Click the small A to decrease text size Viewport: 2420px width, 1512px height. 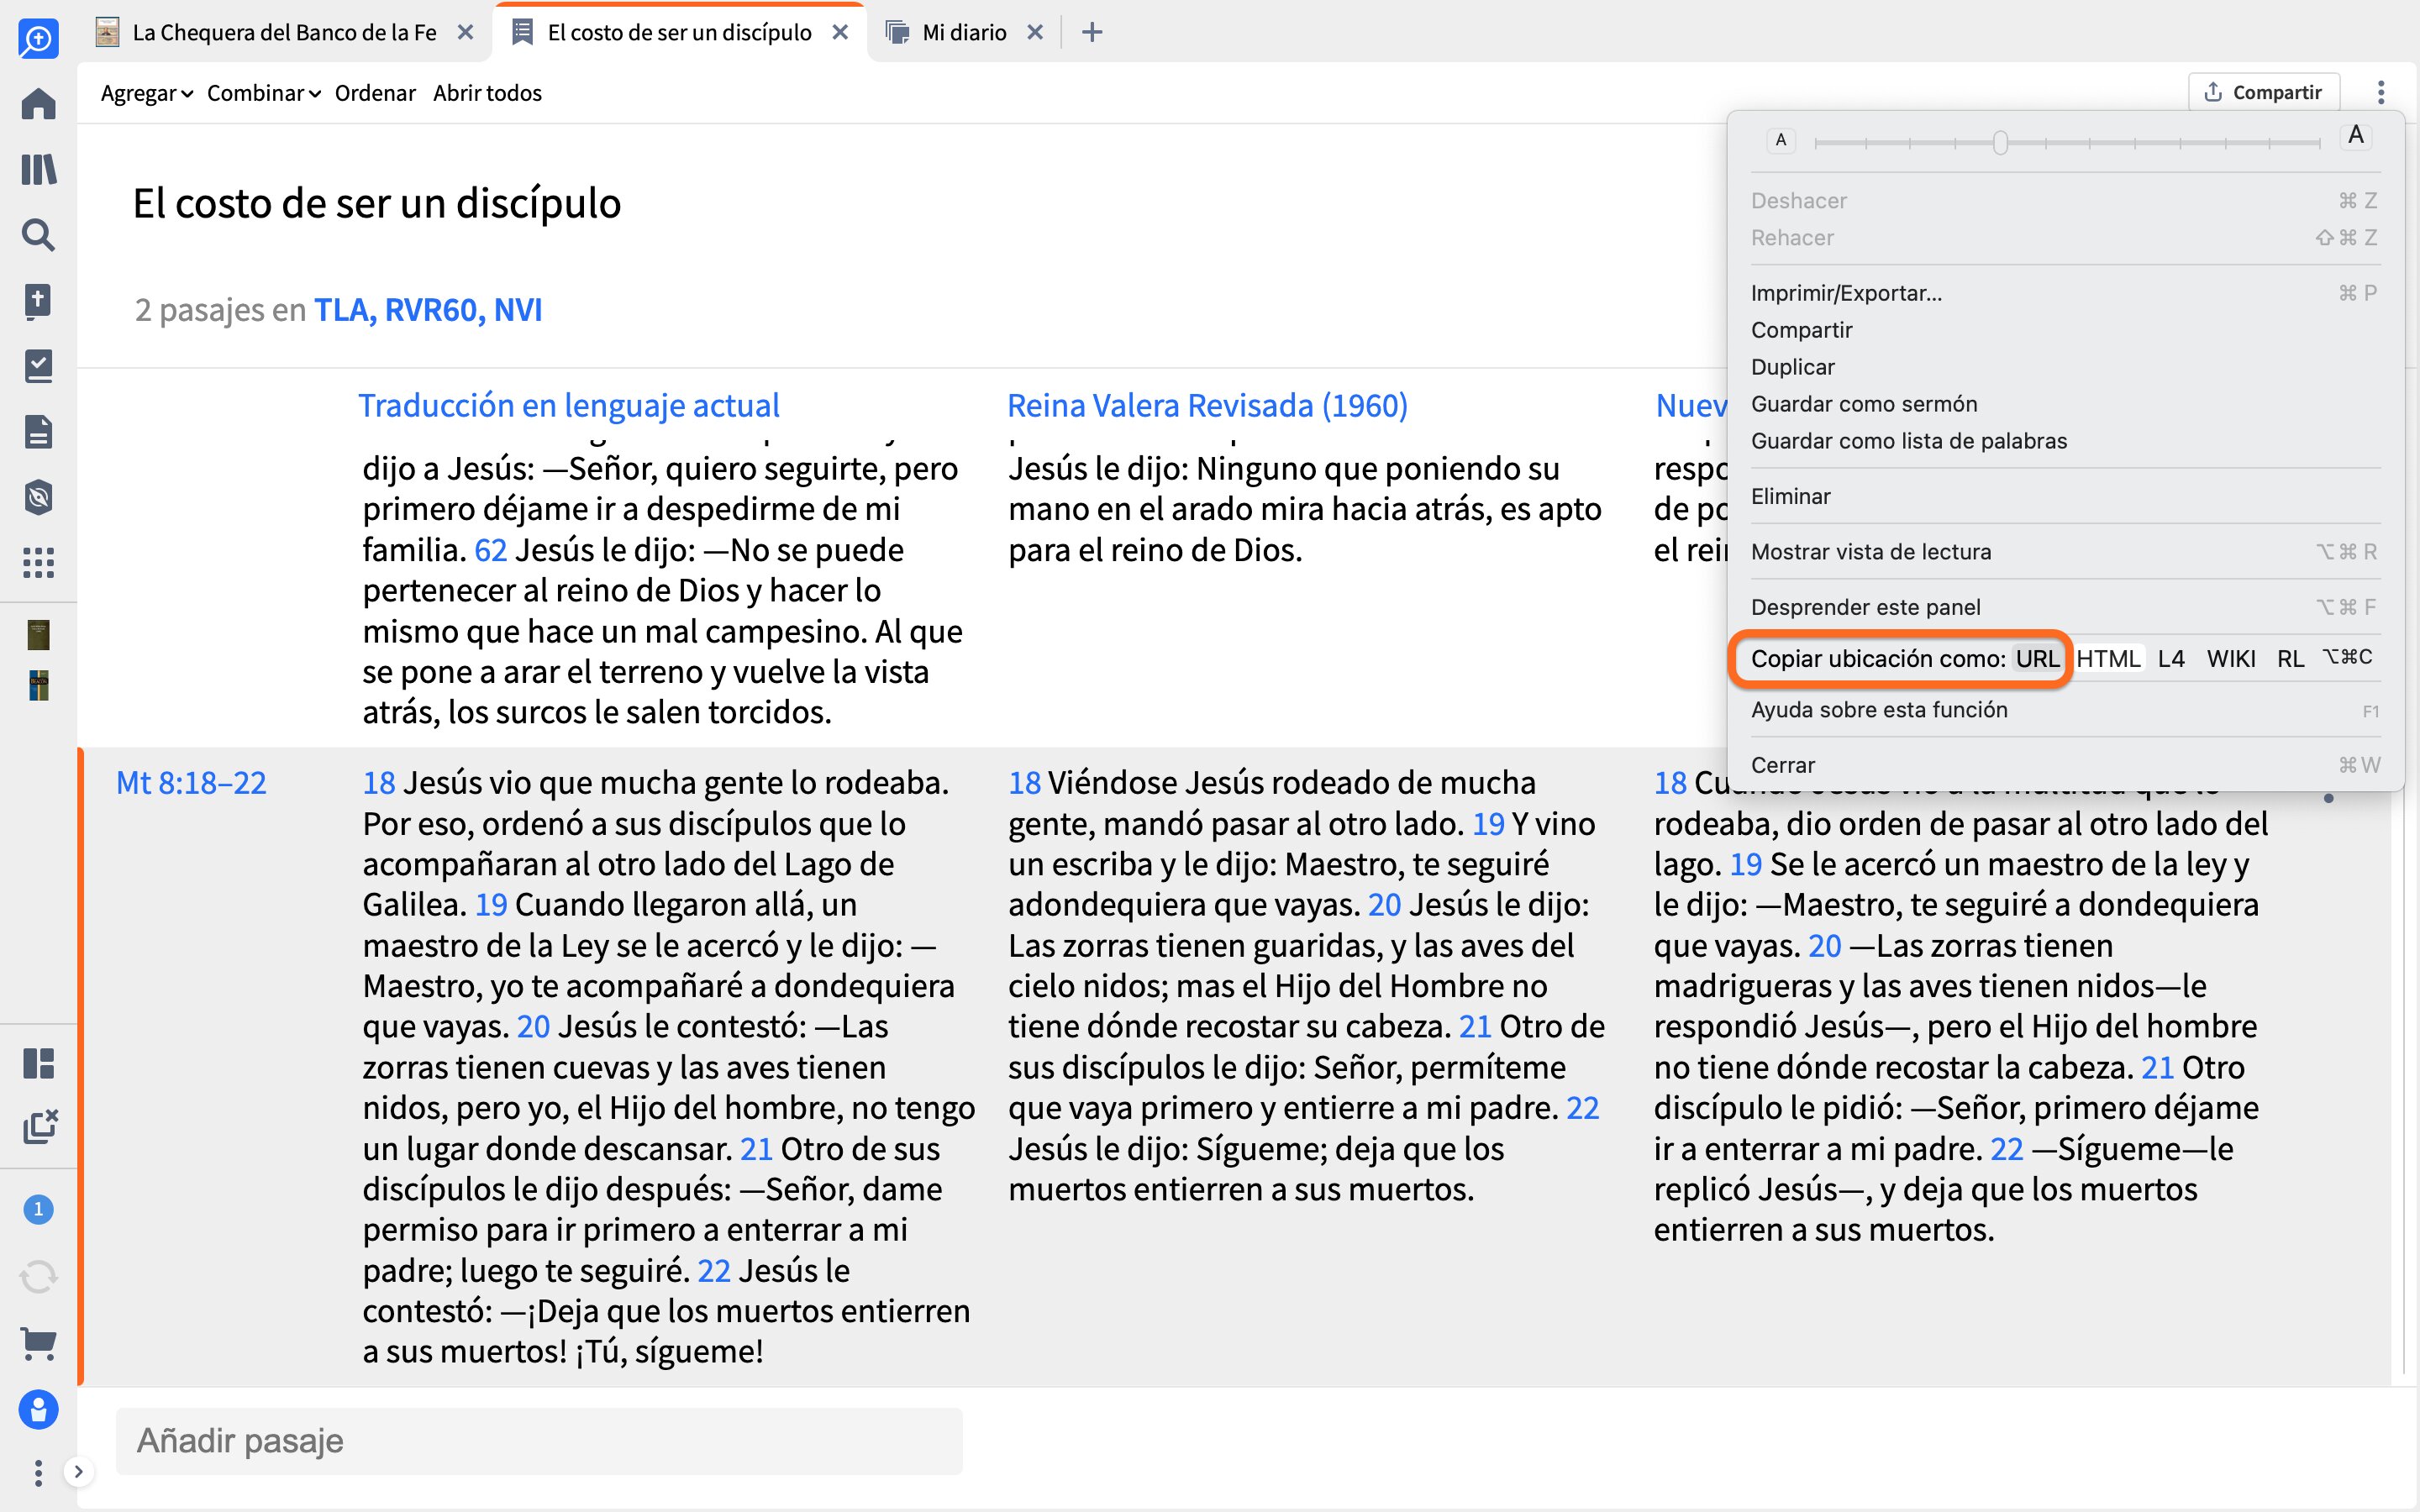click(1780, 140)
